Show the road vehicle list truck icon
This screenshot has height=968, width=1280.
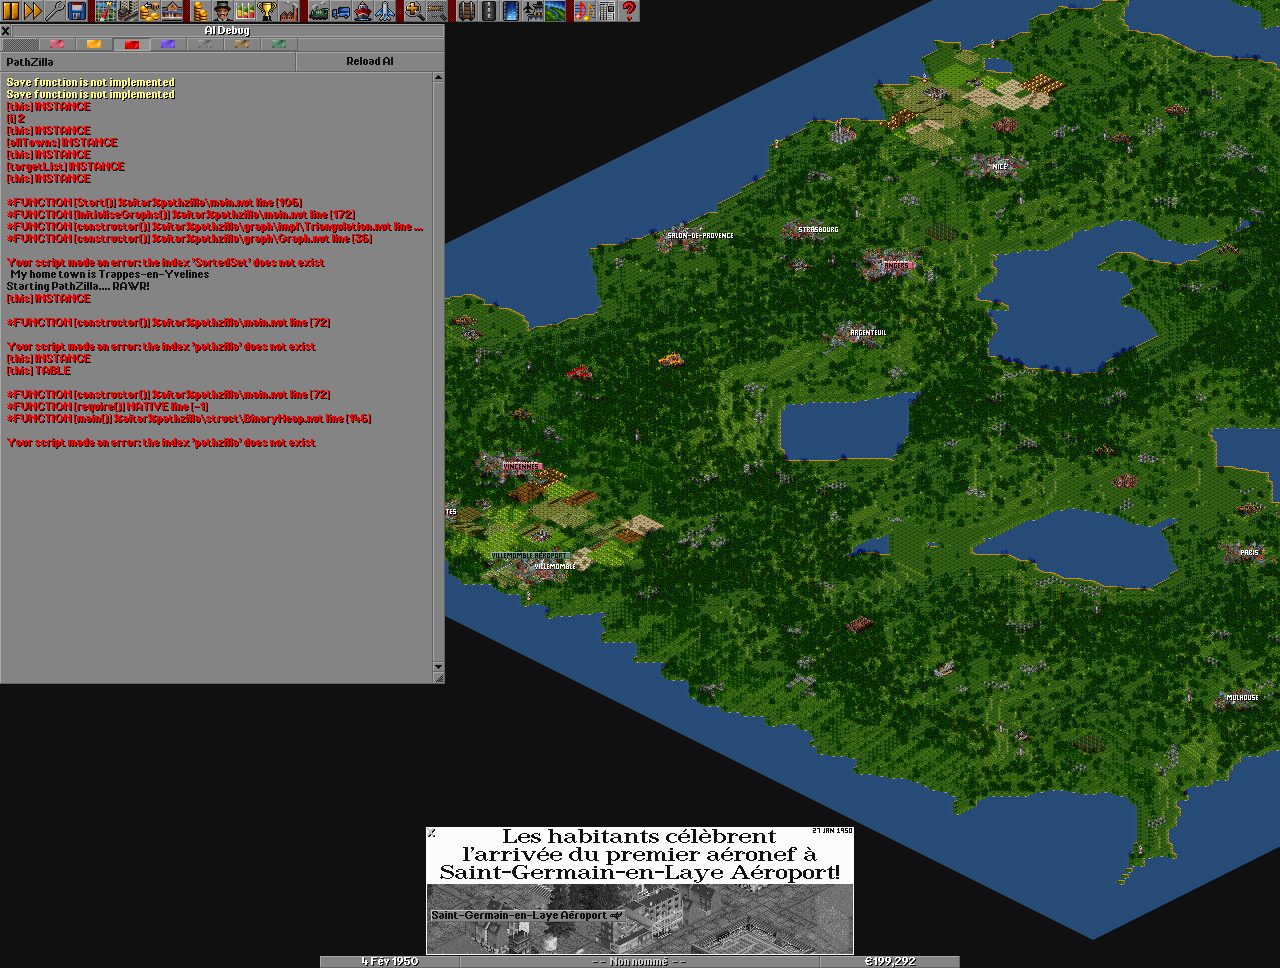pos(341,11)
